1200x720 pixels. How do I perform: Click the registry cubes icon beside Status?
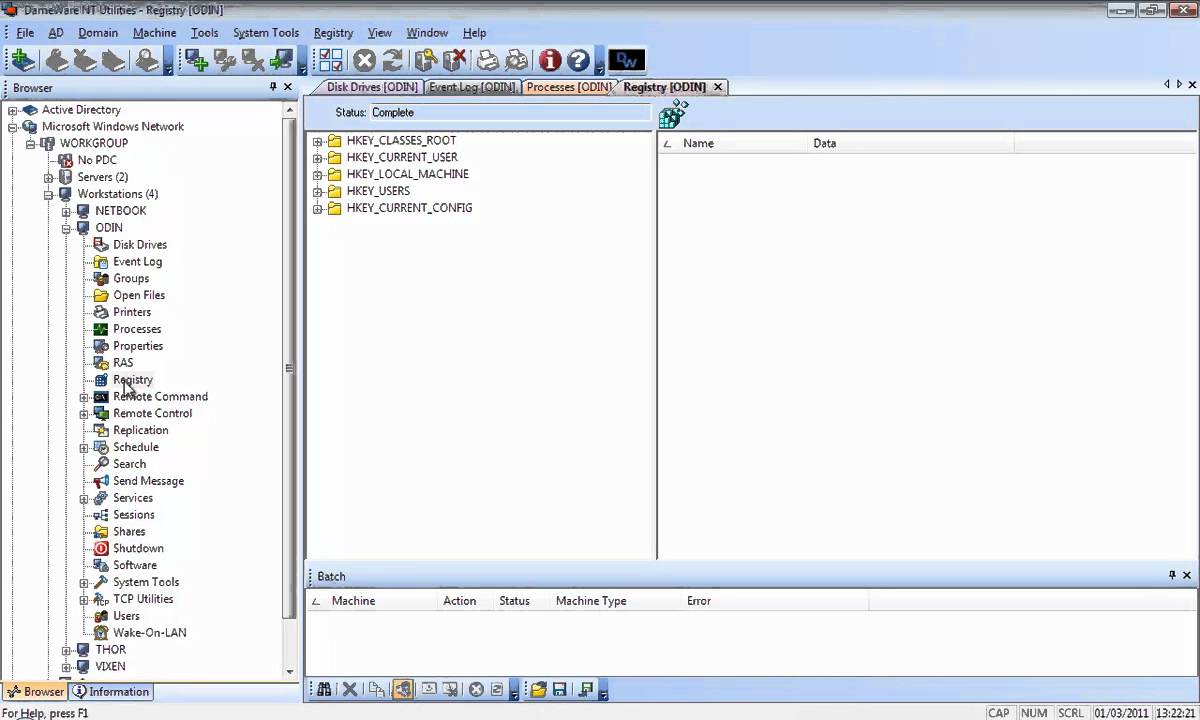(673, 113)
